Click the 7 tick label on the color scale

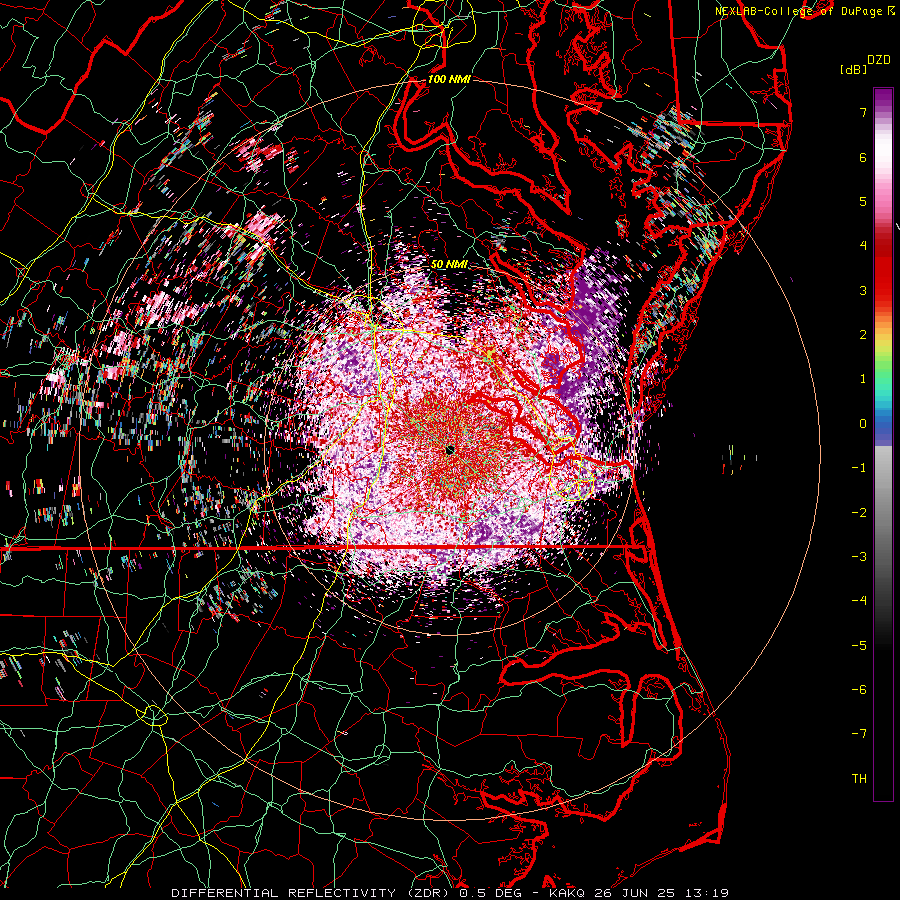click(863, 112)
